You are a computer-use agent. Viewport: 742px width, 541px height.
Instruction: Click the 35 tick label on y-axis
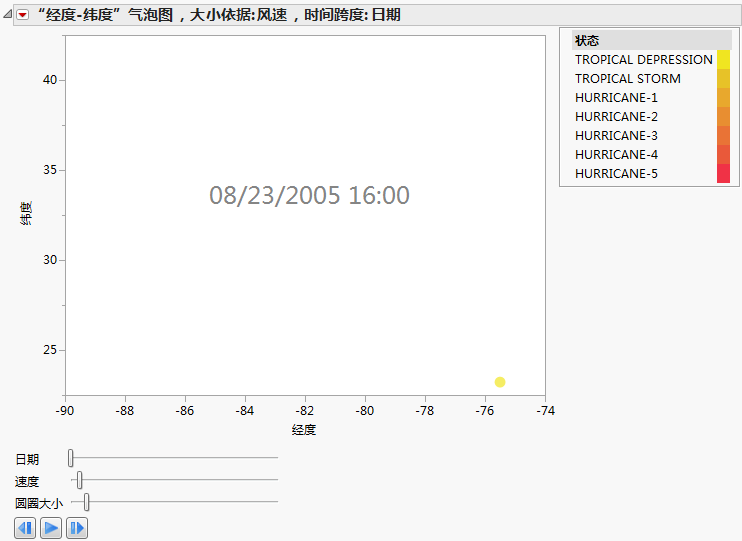(x=50, y=170)
